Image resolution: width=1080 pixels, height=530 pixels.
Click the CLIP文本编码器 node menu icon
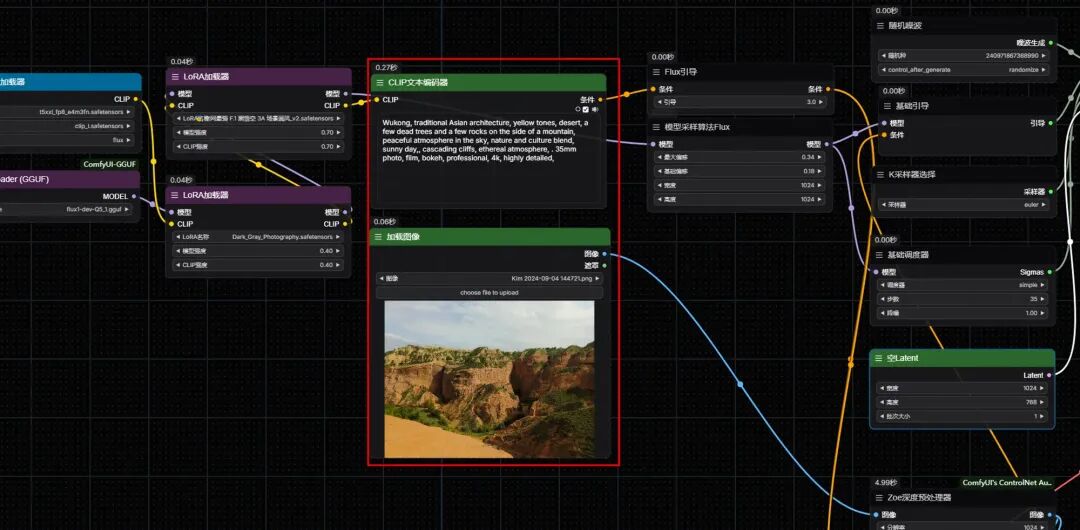click(378, 83)
